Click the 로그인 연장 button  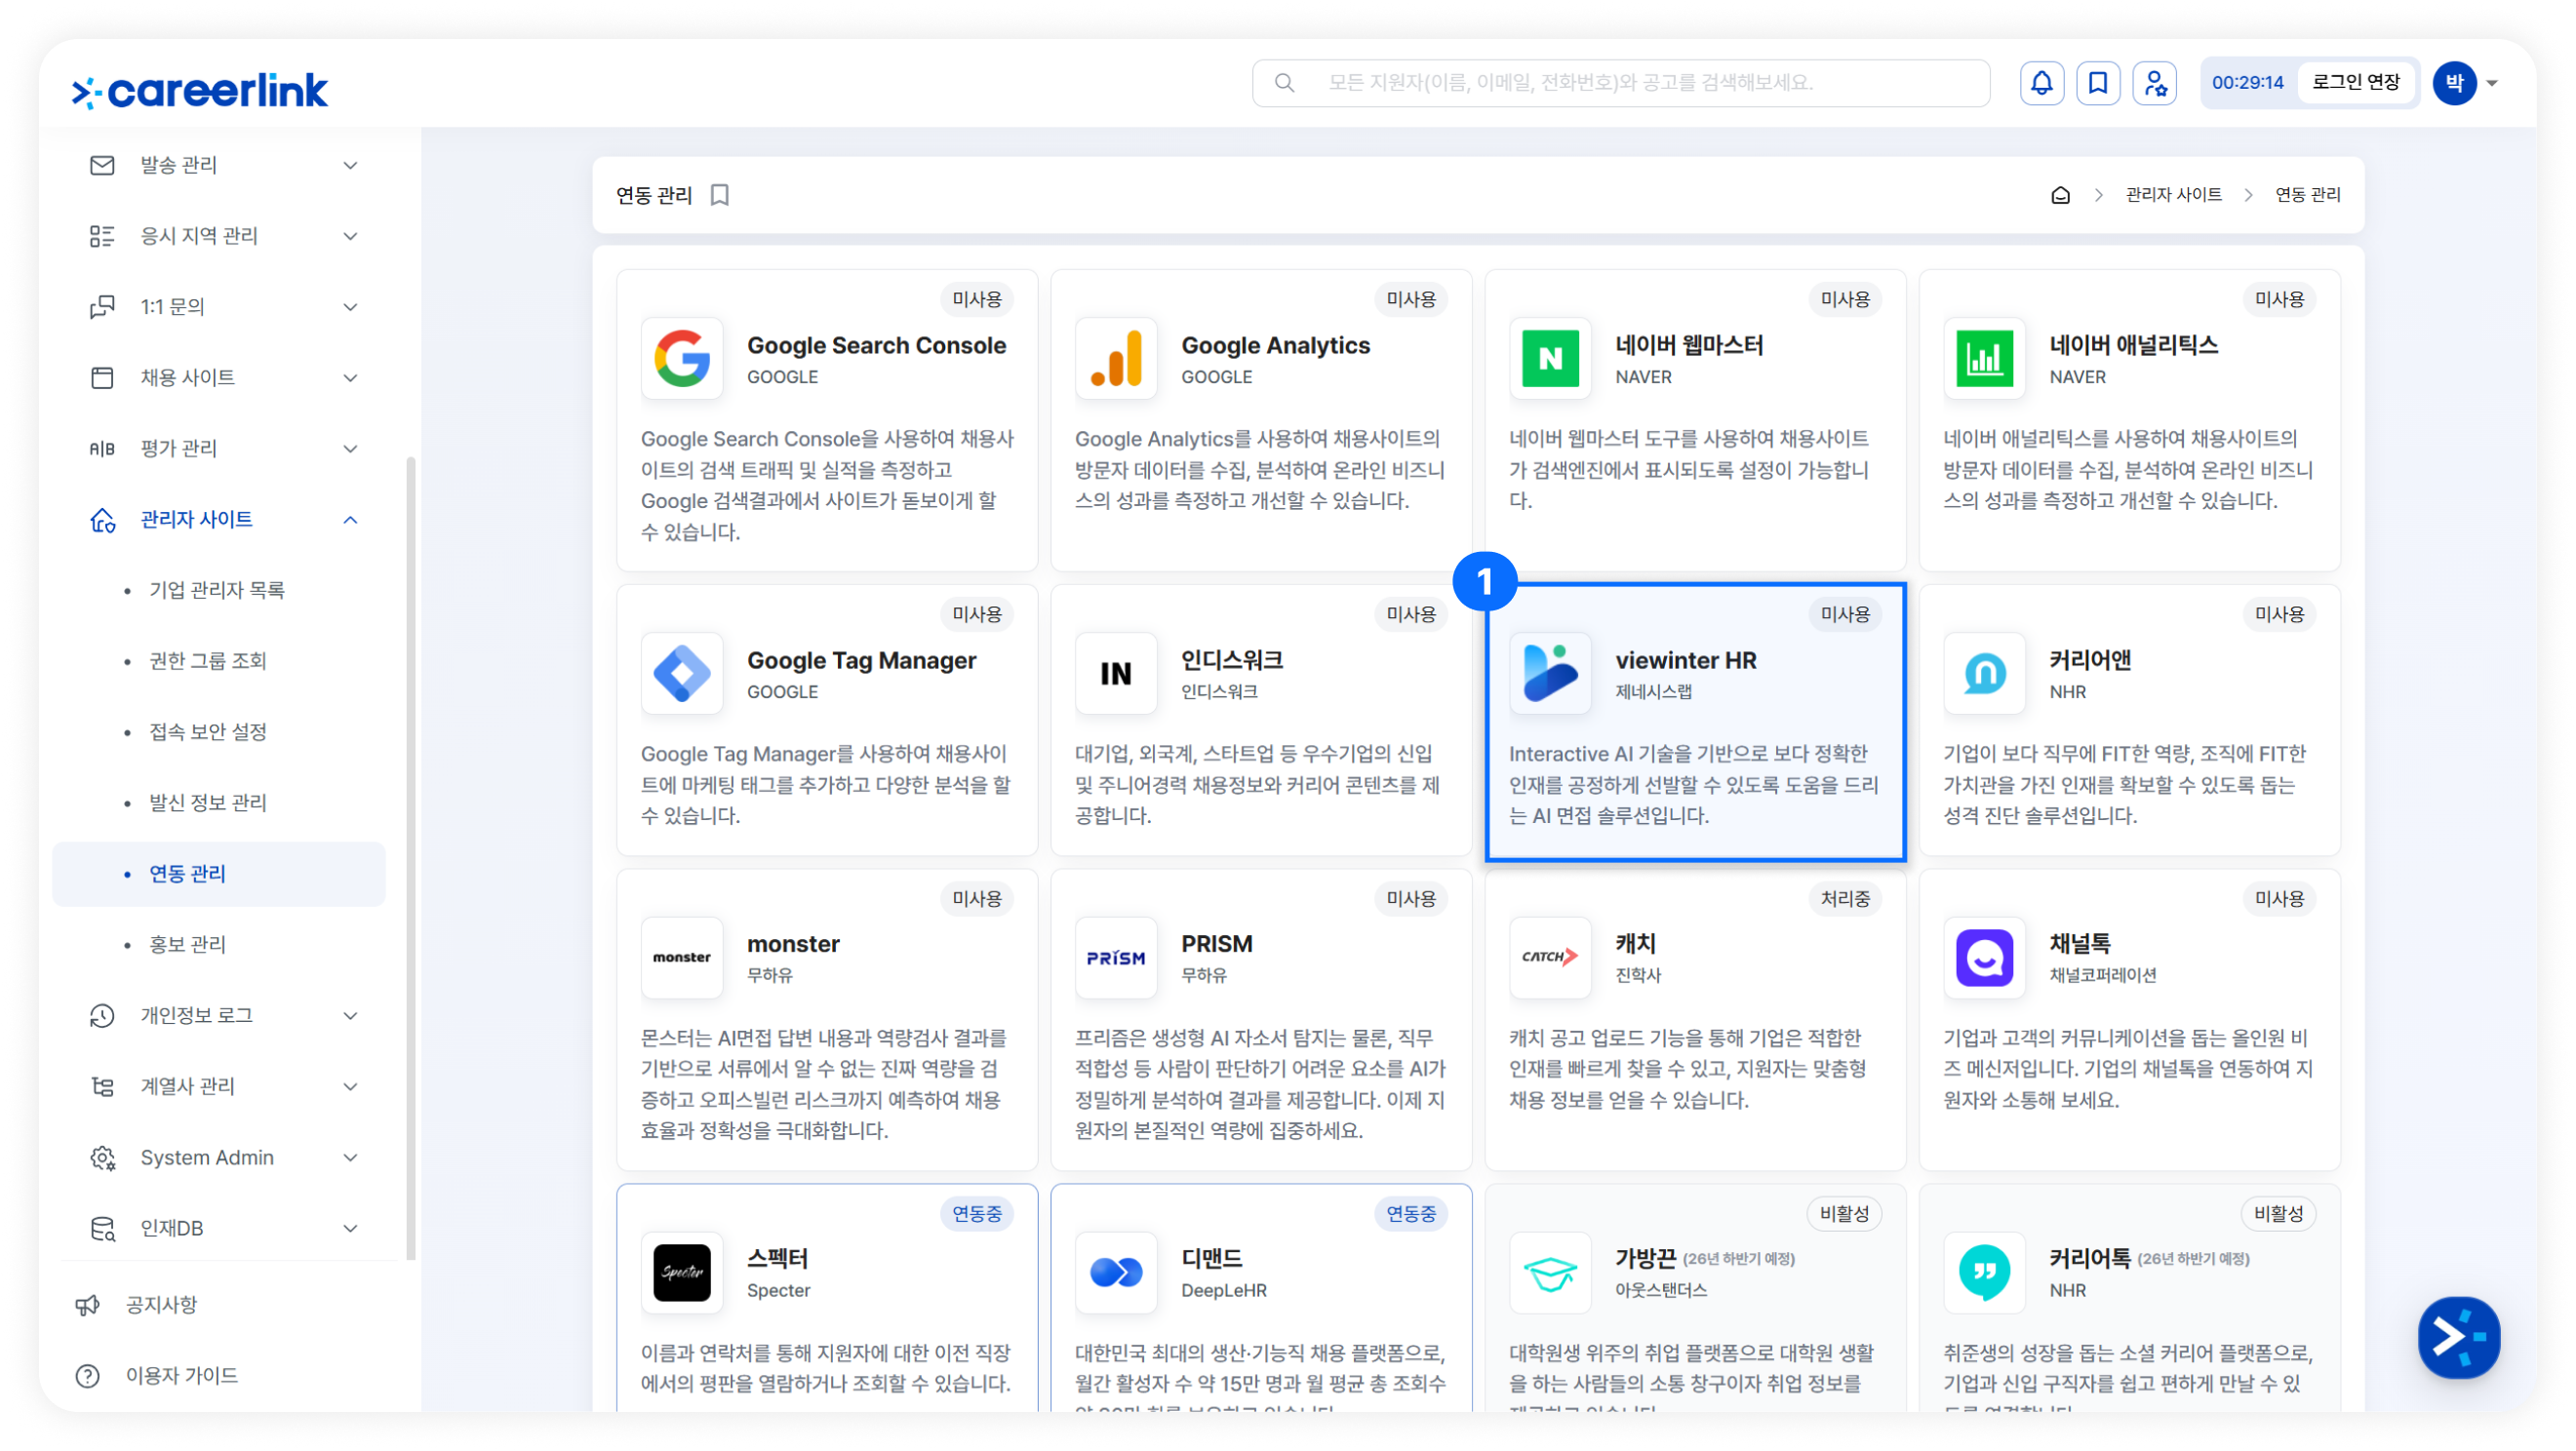point(2356,83)
